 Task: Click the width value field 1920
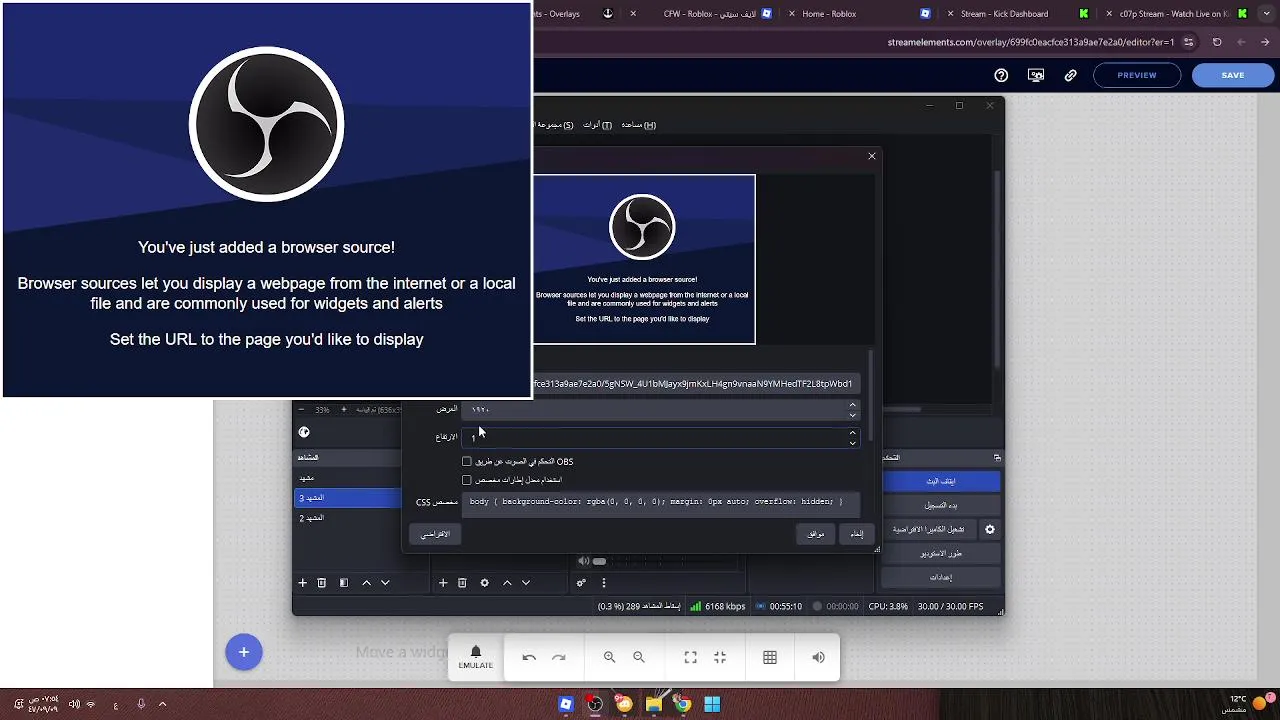654,409
